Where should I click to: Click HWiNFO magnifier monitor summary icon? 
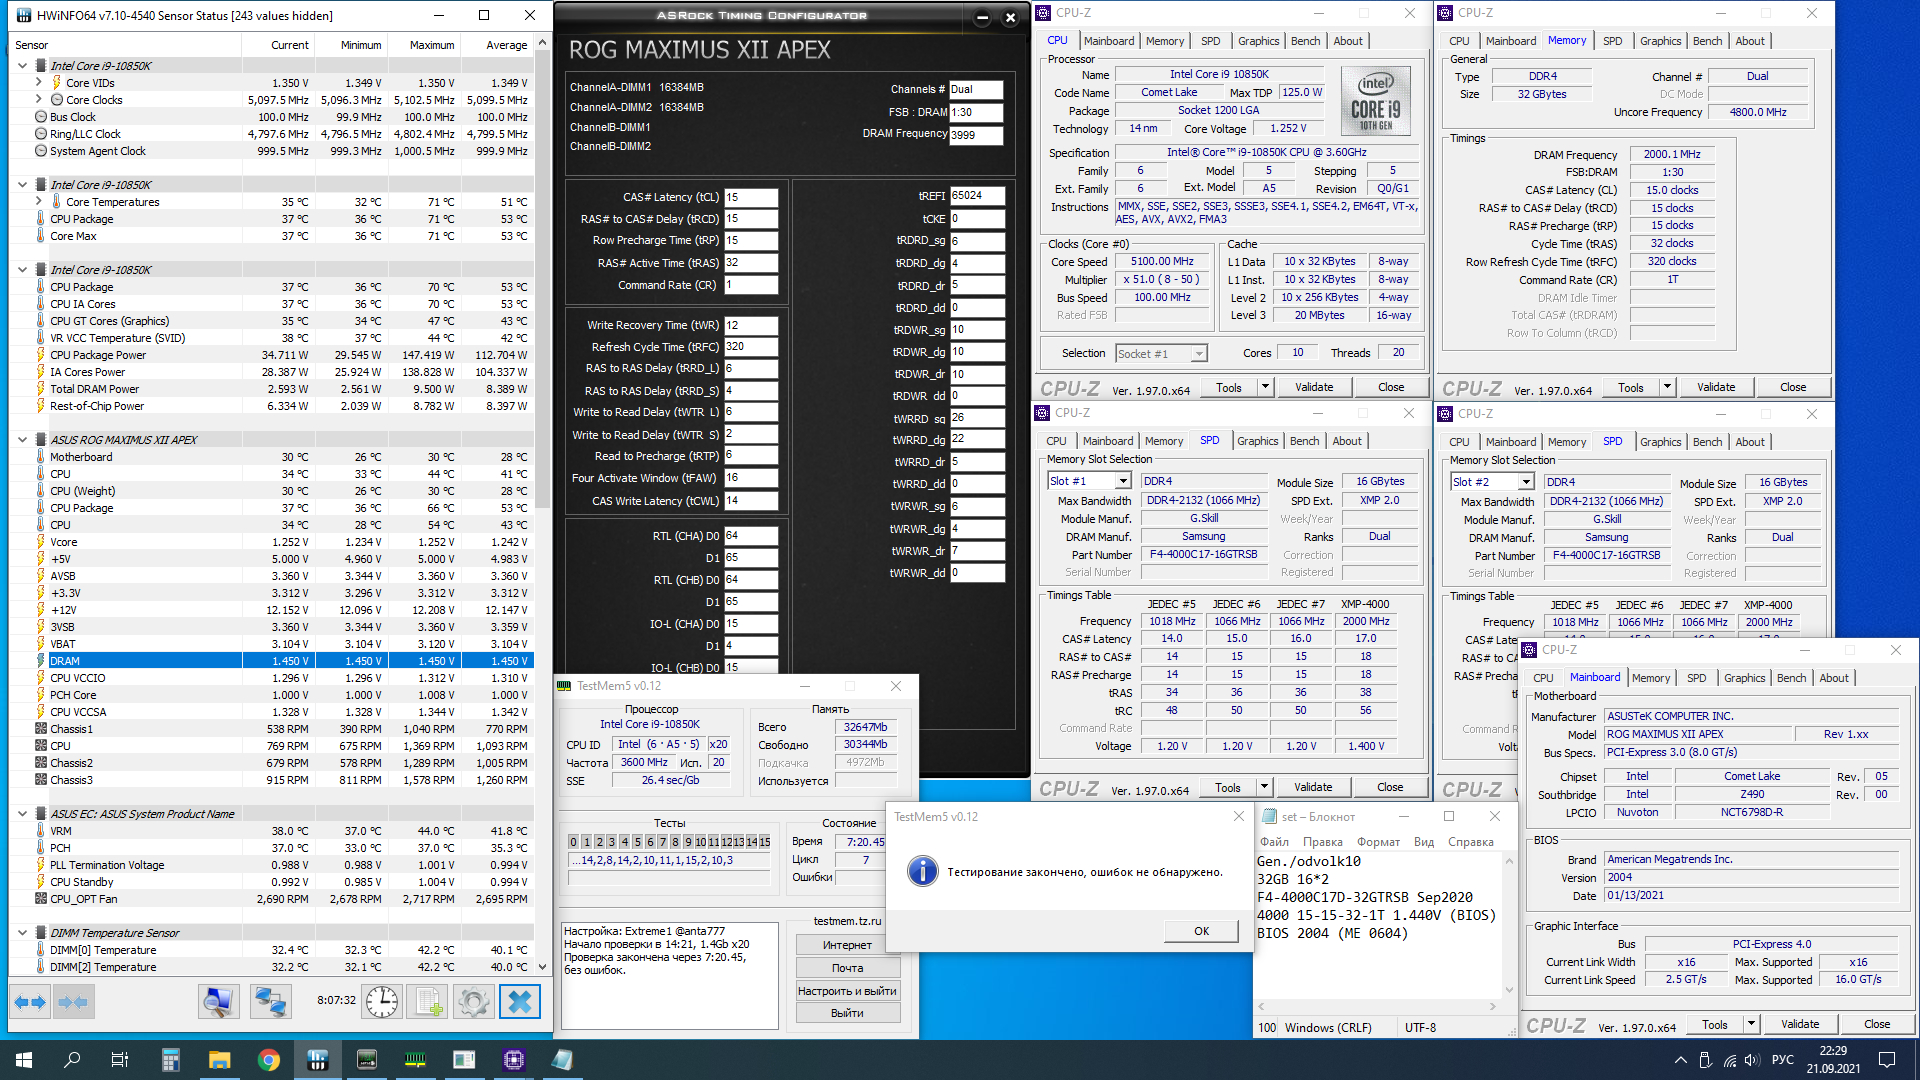[x=218, y=1002]
